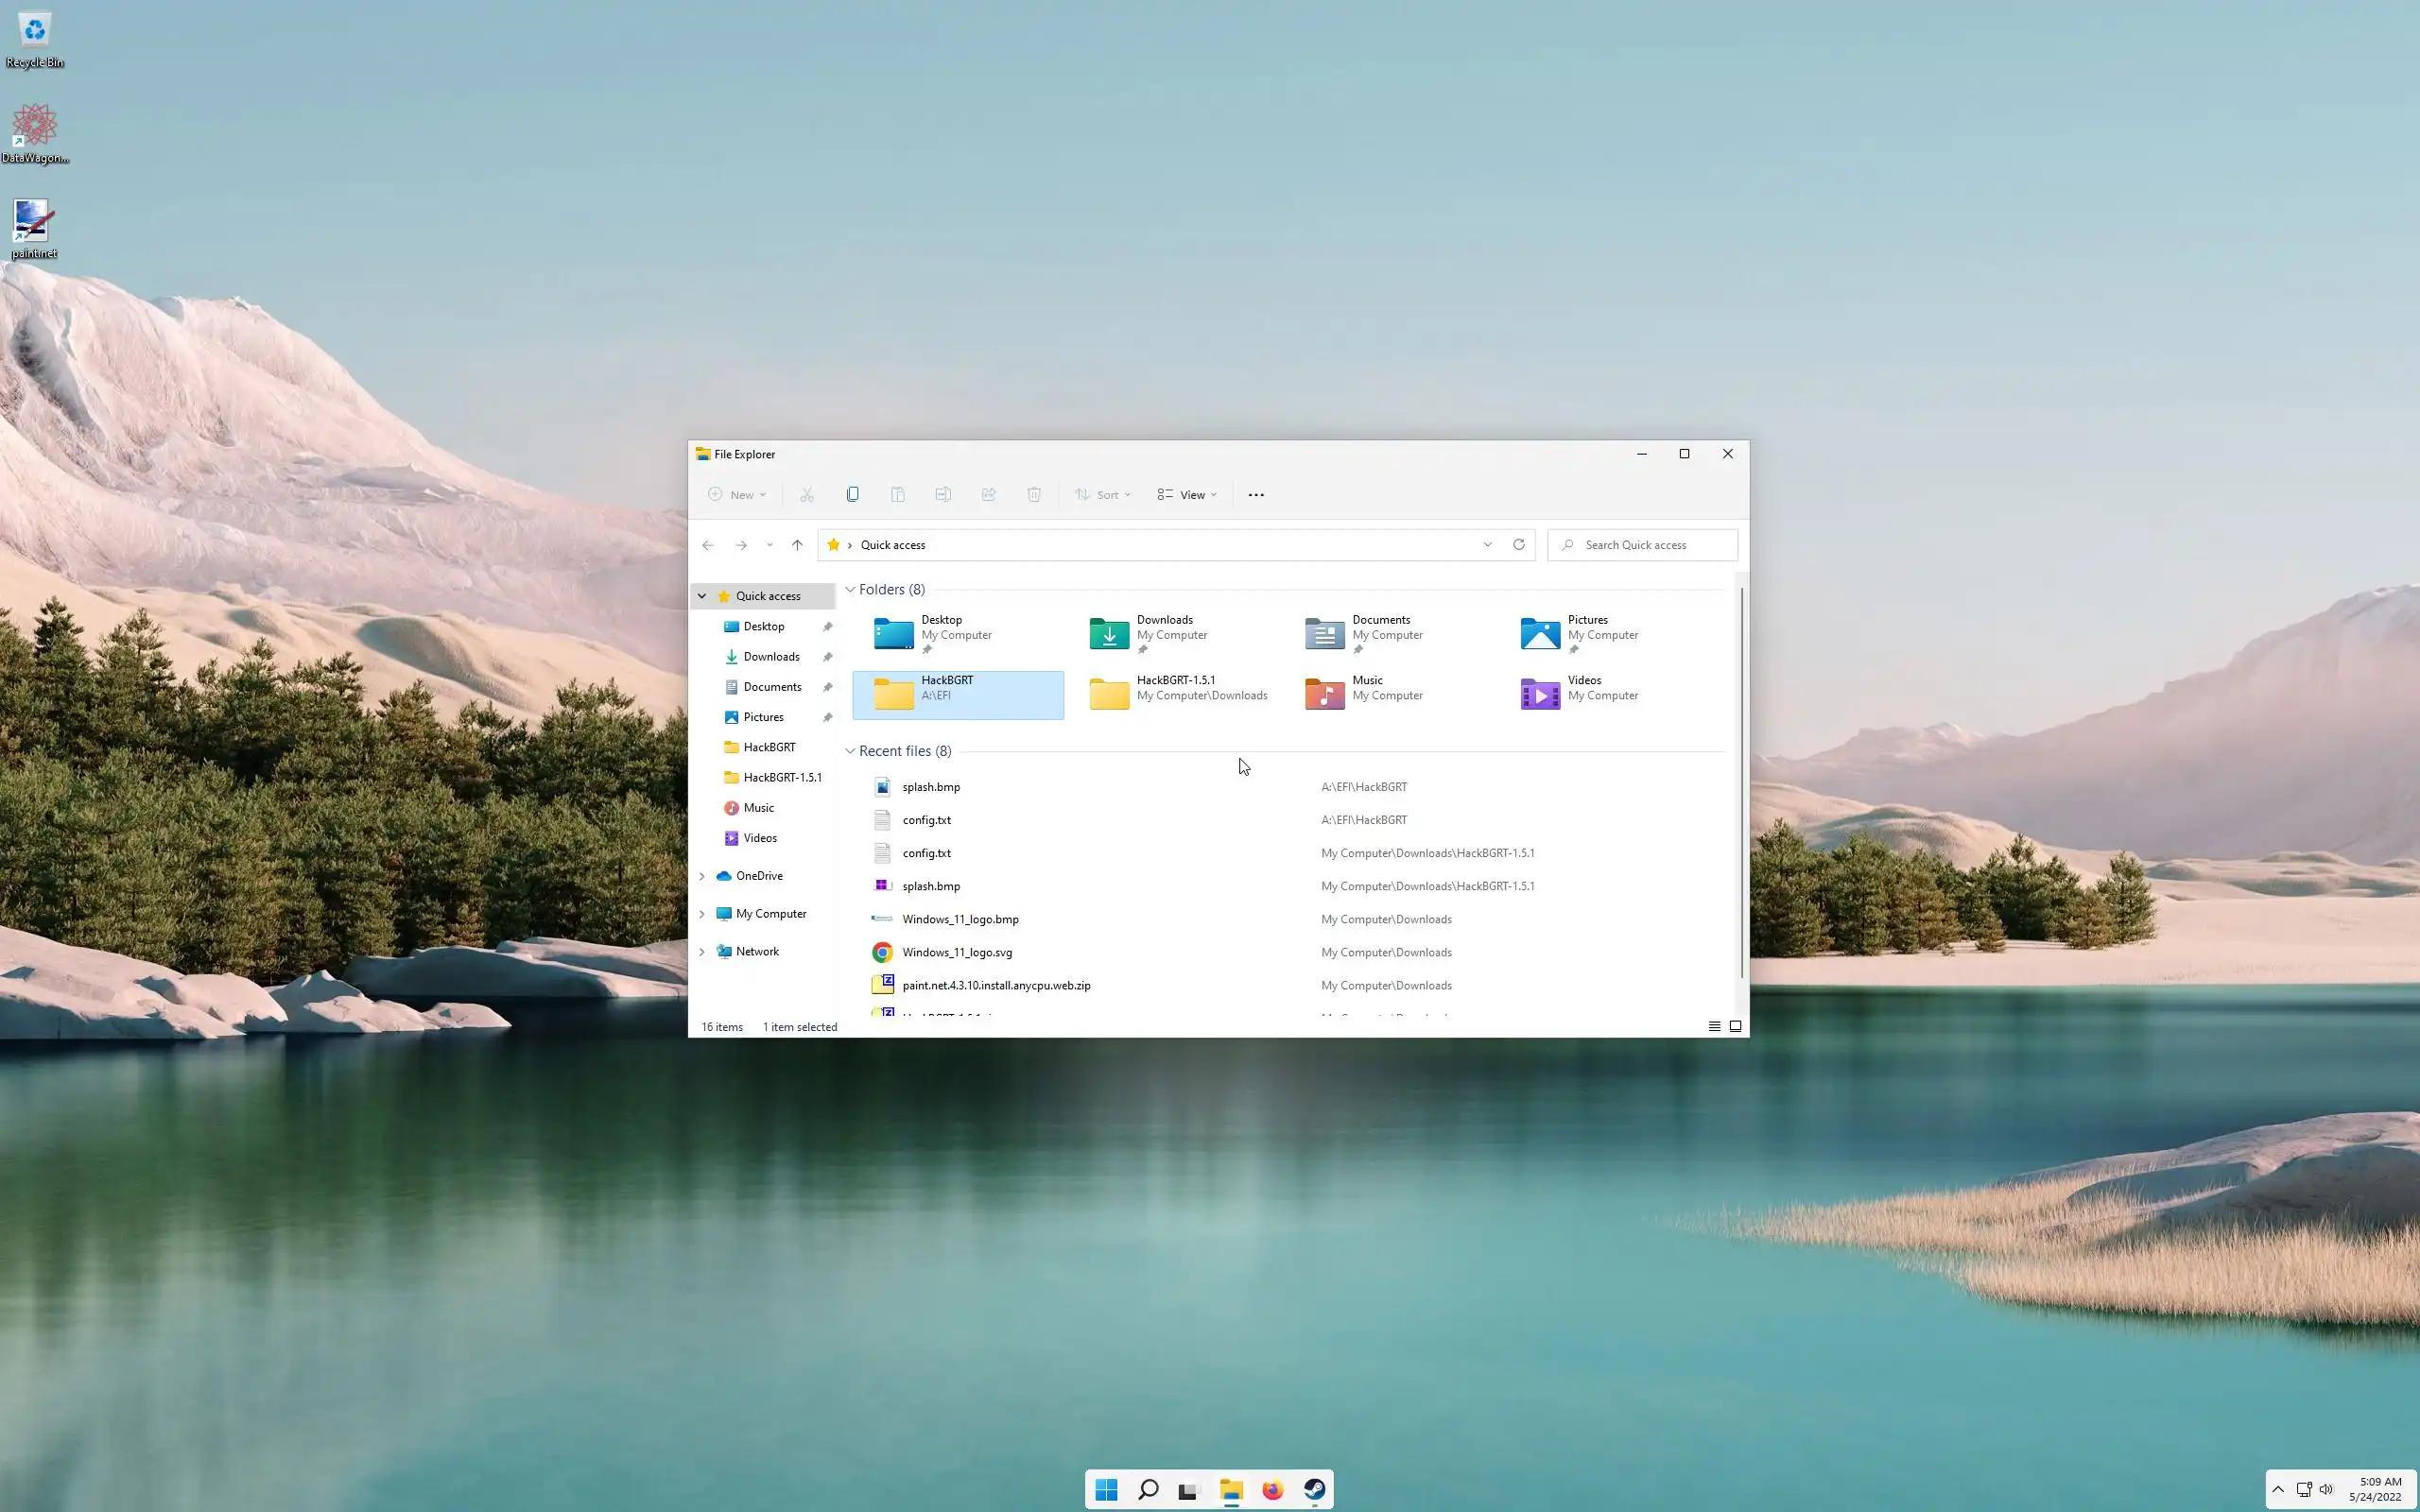
Task: Open Steam from the taskbar
Action: [x=1314, y=1490]
